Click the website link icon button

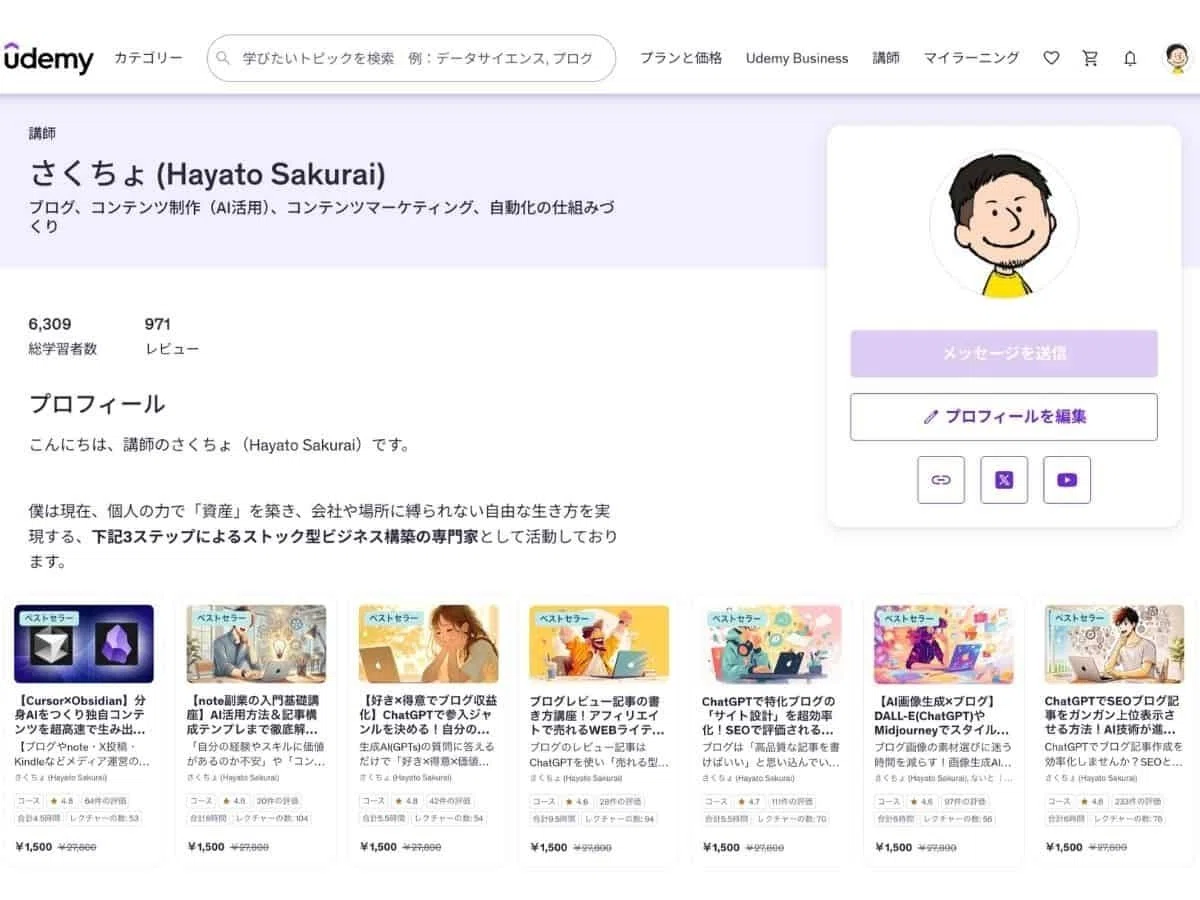941,480
